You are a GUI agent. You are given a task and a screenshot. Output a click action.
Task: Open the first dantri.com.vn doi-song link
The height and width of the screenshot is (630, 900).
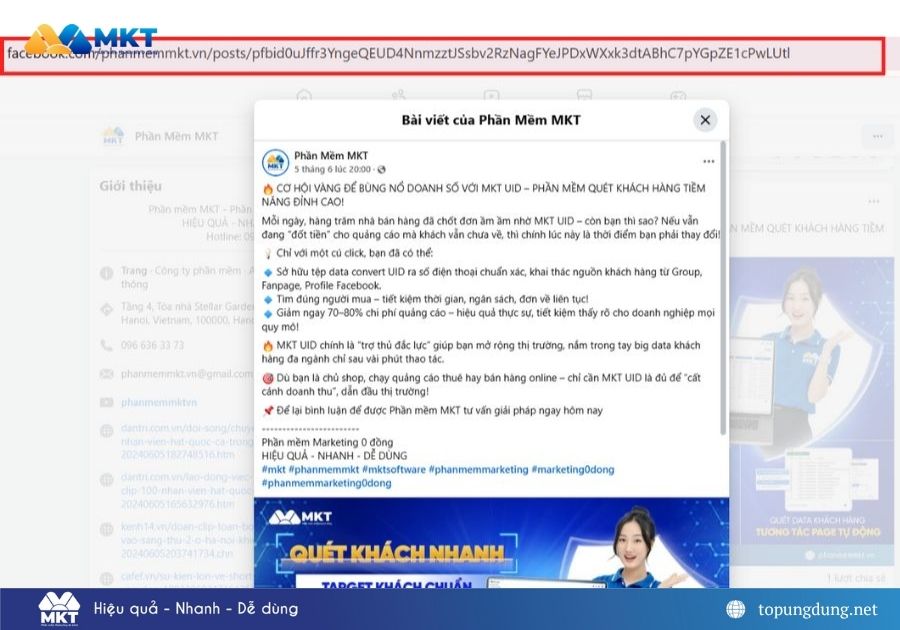click(x=187, y=441)
